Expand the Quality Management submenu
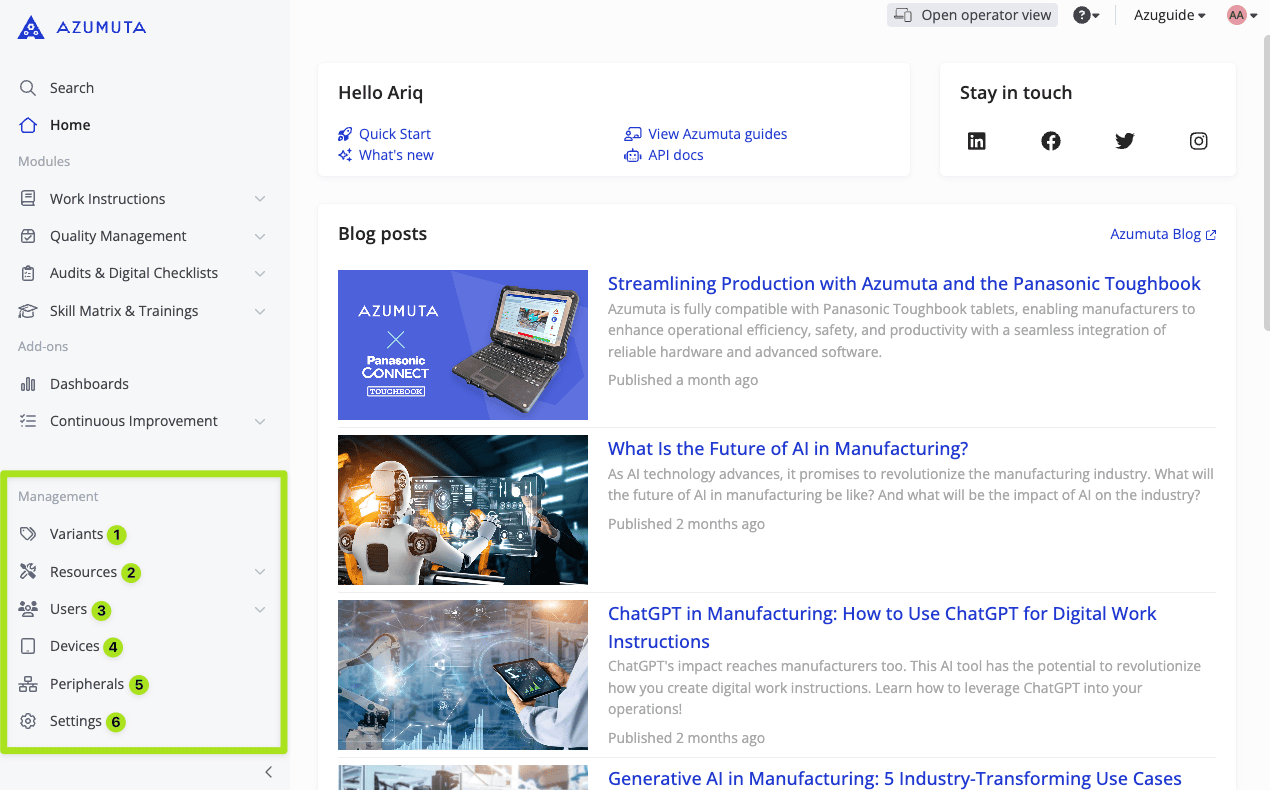1270x790 pixels. coord(260,236)
